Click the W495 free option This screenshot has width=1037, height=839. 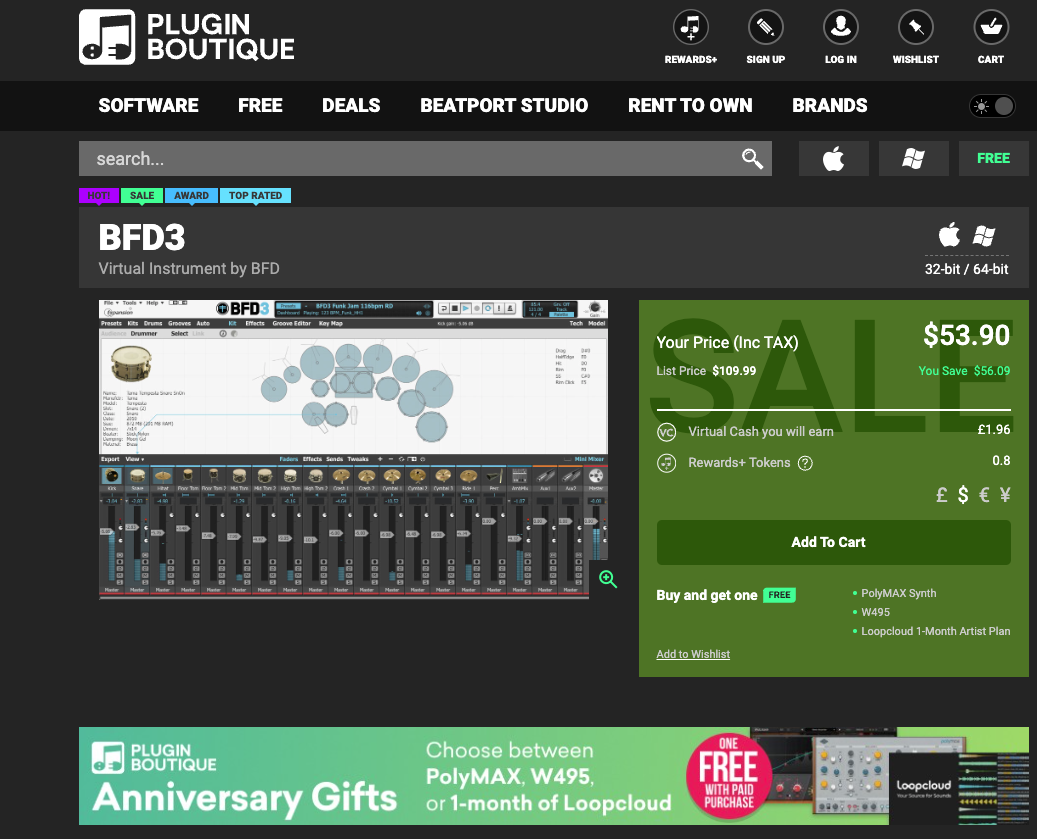click(875, 612)
